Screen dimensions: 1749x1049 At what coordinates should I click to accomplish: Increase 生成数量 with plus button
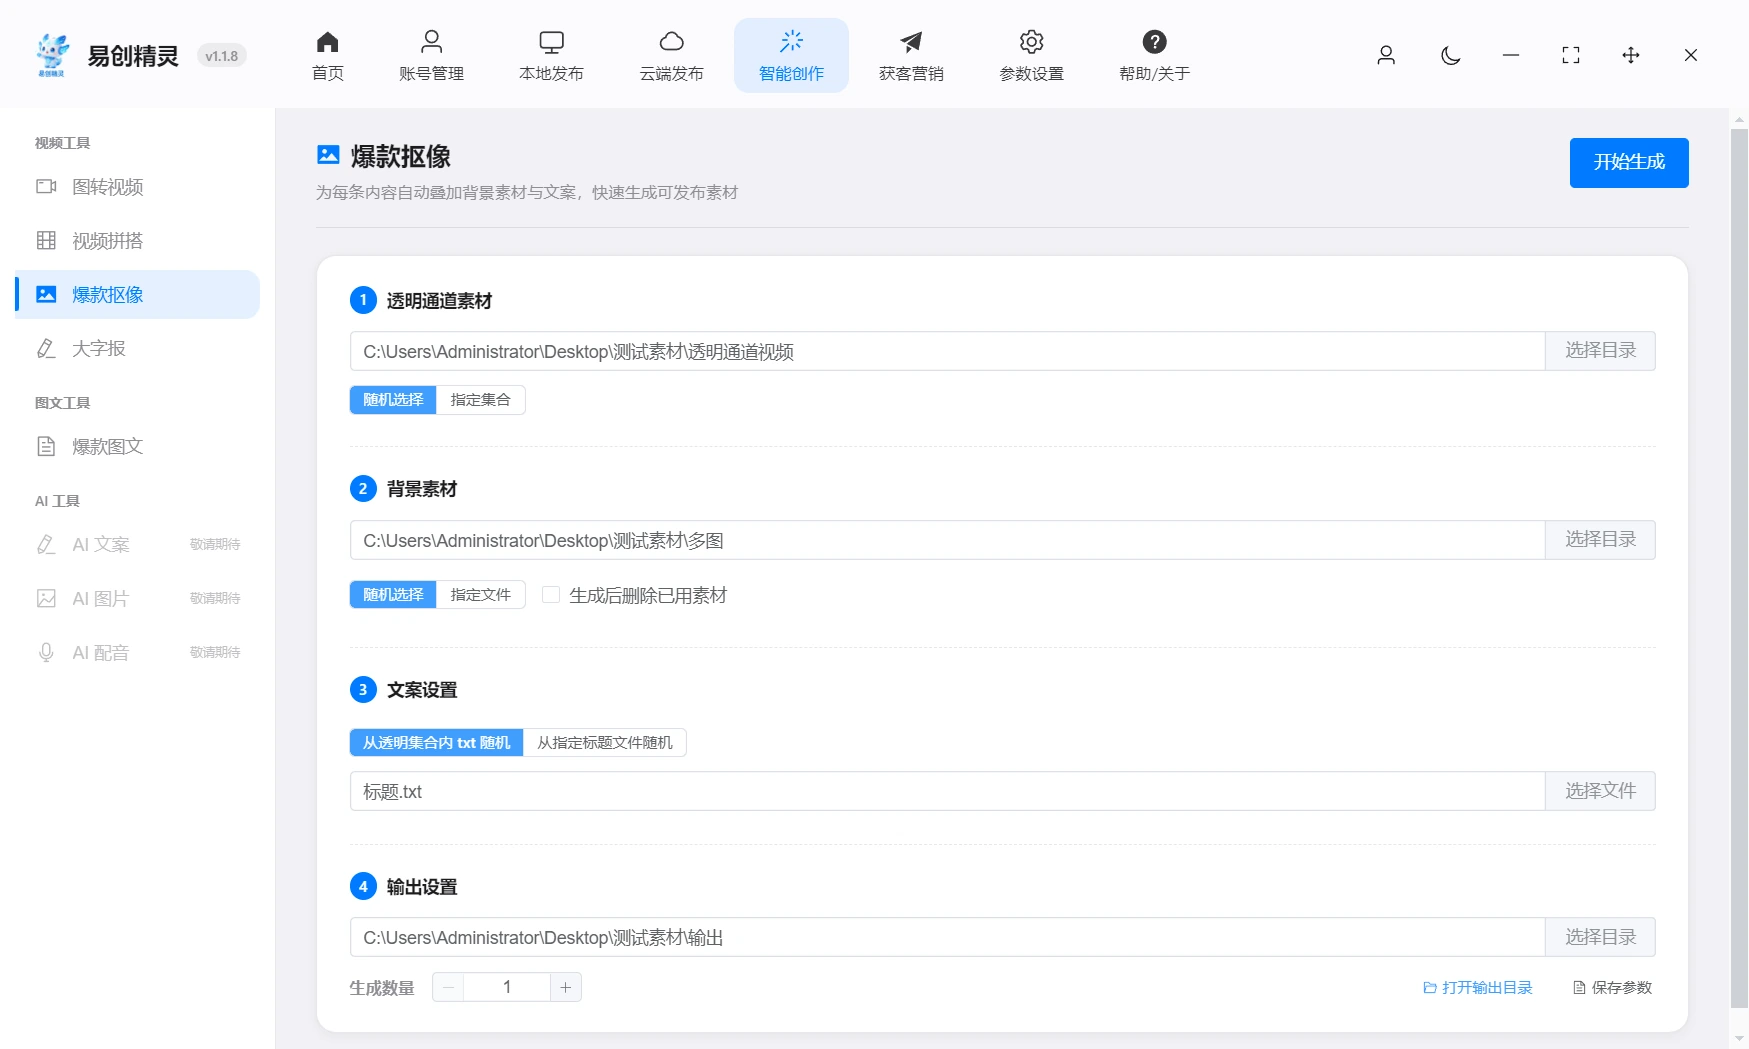566,988
